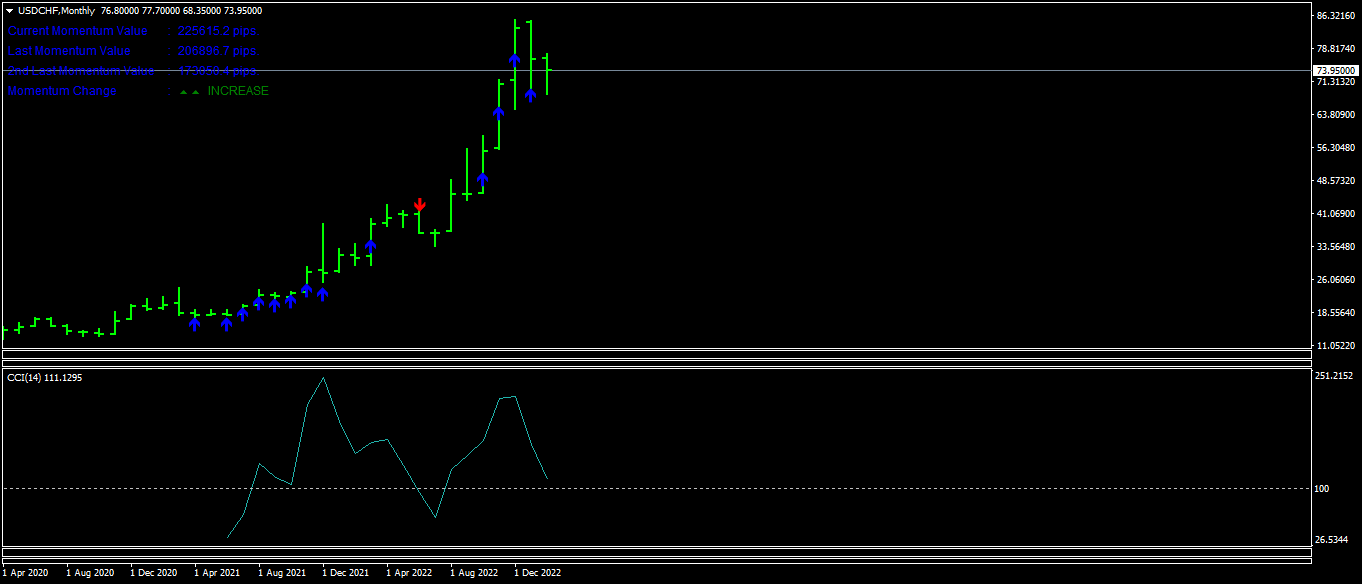Click the 251.2152 CCI scale value
The width and height of the screenshot is (1362, 584).
click(x=1335, y=376)
